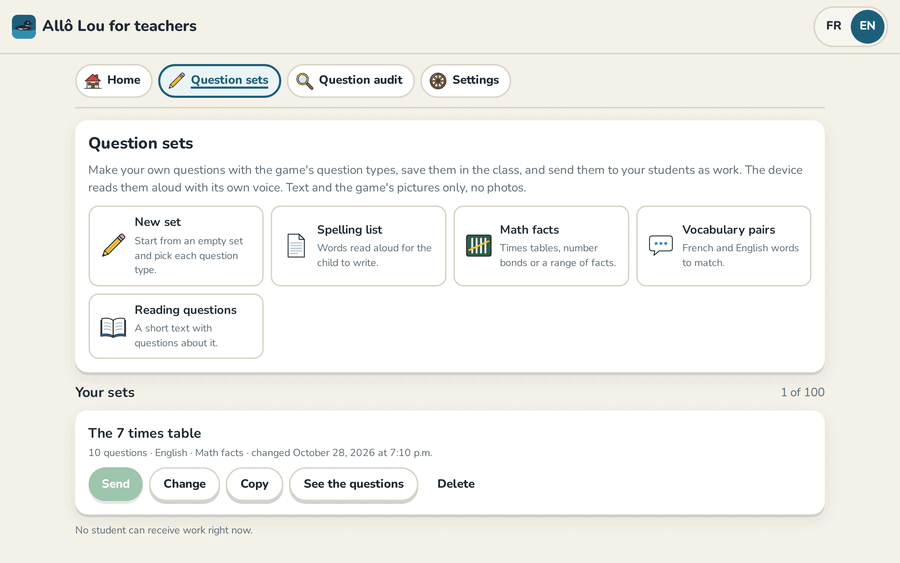Click the house icon in Home tab
The height and width of the screenshot is (563, 900).
tap(92, 81)
